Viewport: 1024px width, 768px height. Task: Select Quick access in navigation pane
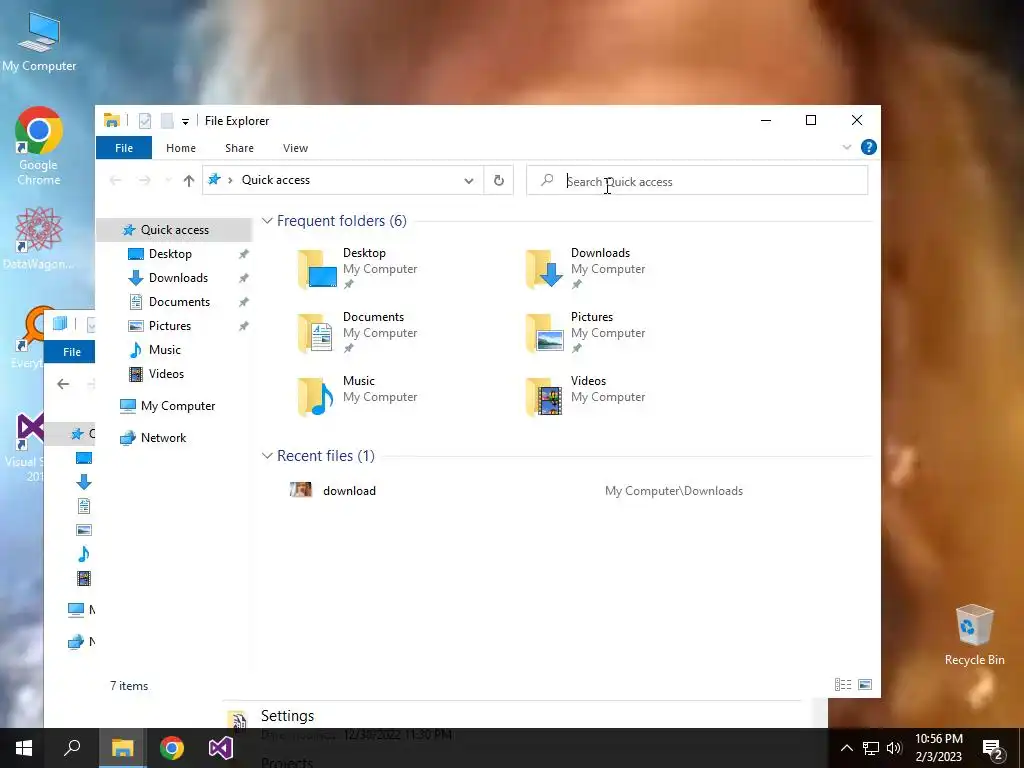coord(174,230)
